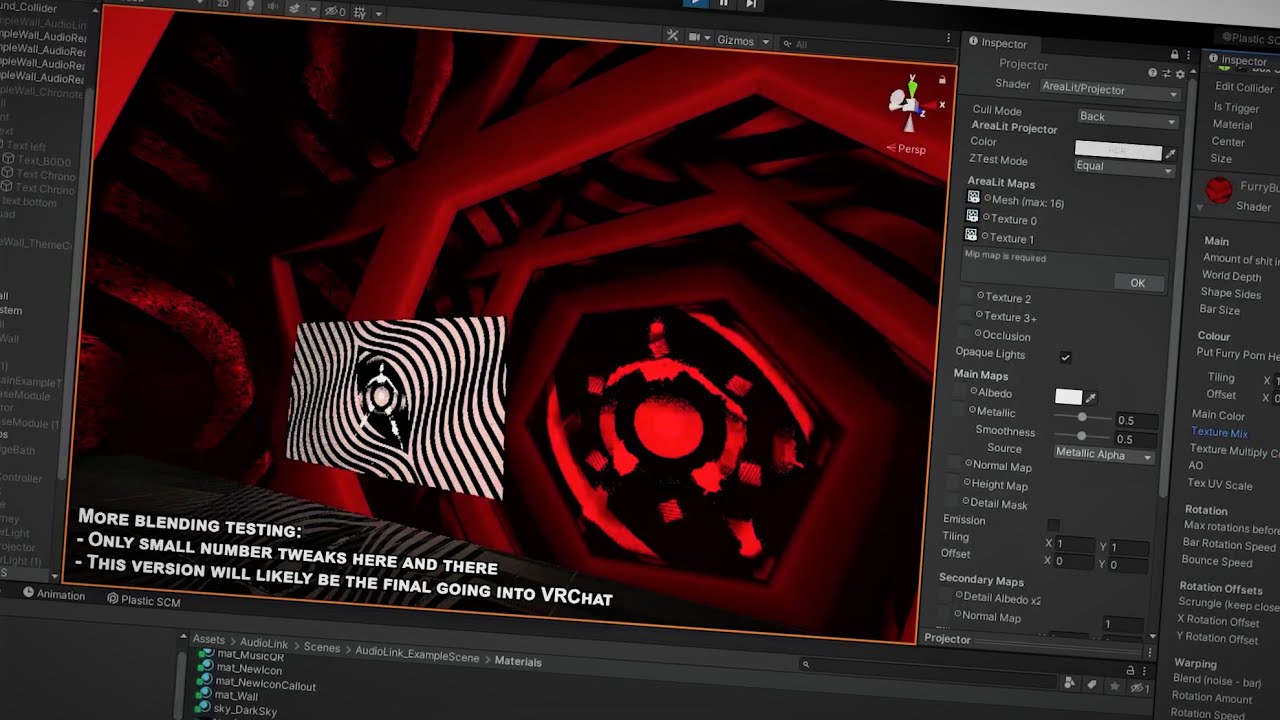Open the scene camera settings icon
Screen dimensions: 1280x720
click(695, 37)
